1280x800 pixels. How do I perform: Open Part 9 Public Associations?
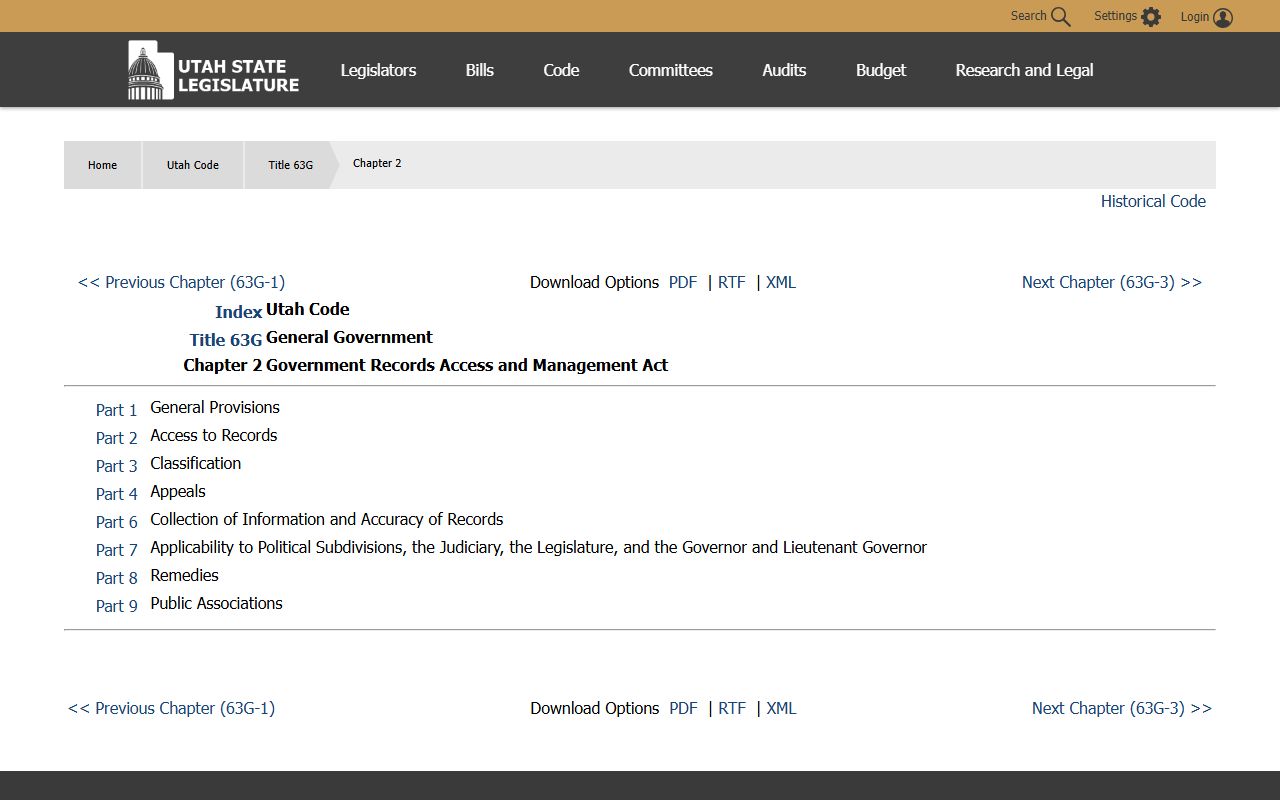coord(116,606)
